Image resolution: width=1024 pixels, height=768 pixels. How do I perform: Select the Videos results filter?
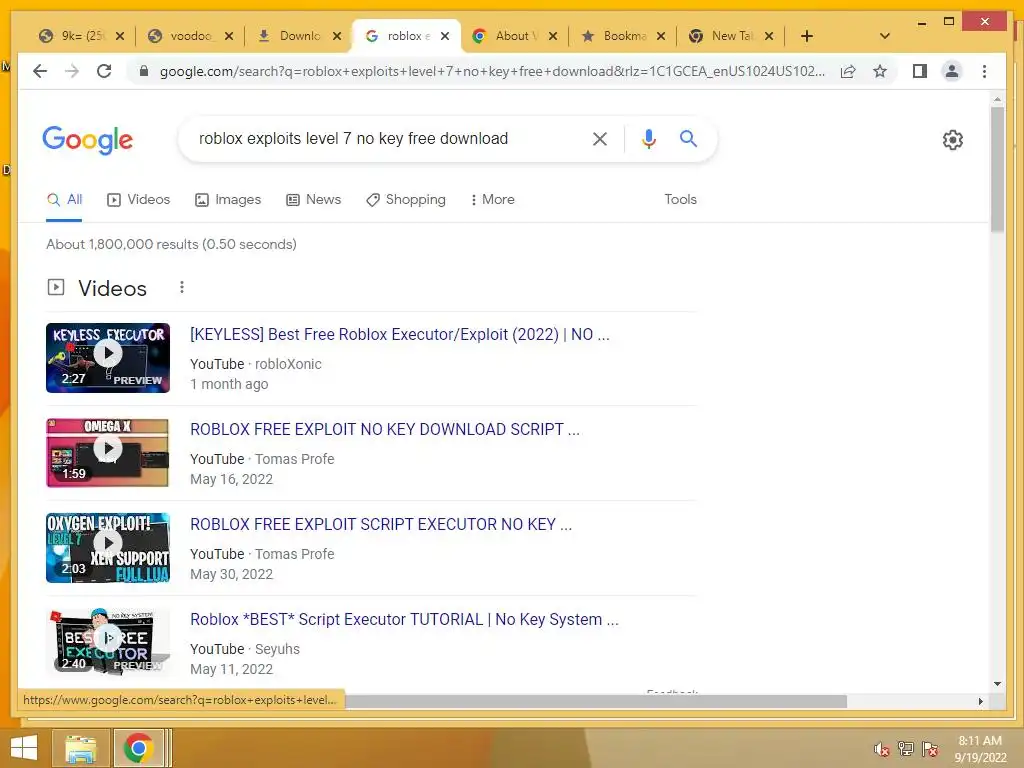pos(138,199)
